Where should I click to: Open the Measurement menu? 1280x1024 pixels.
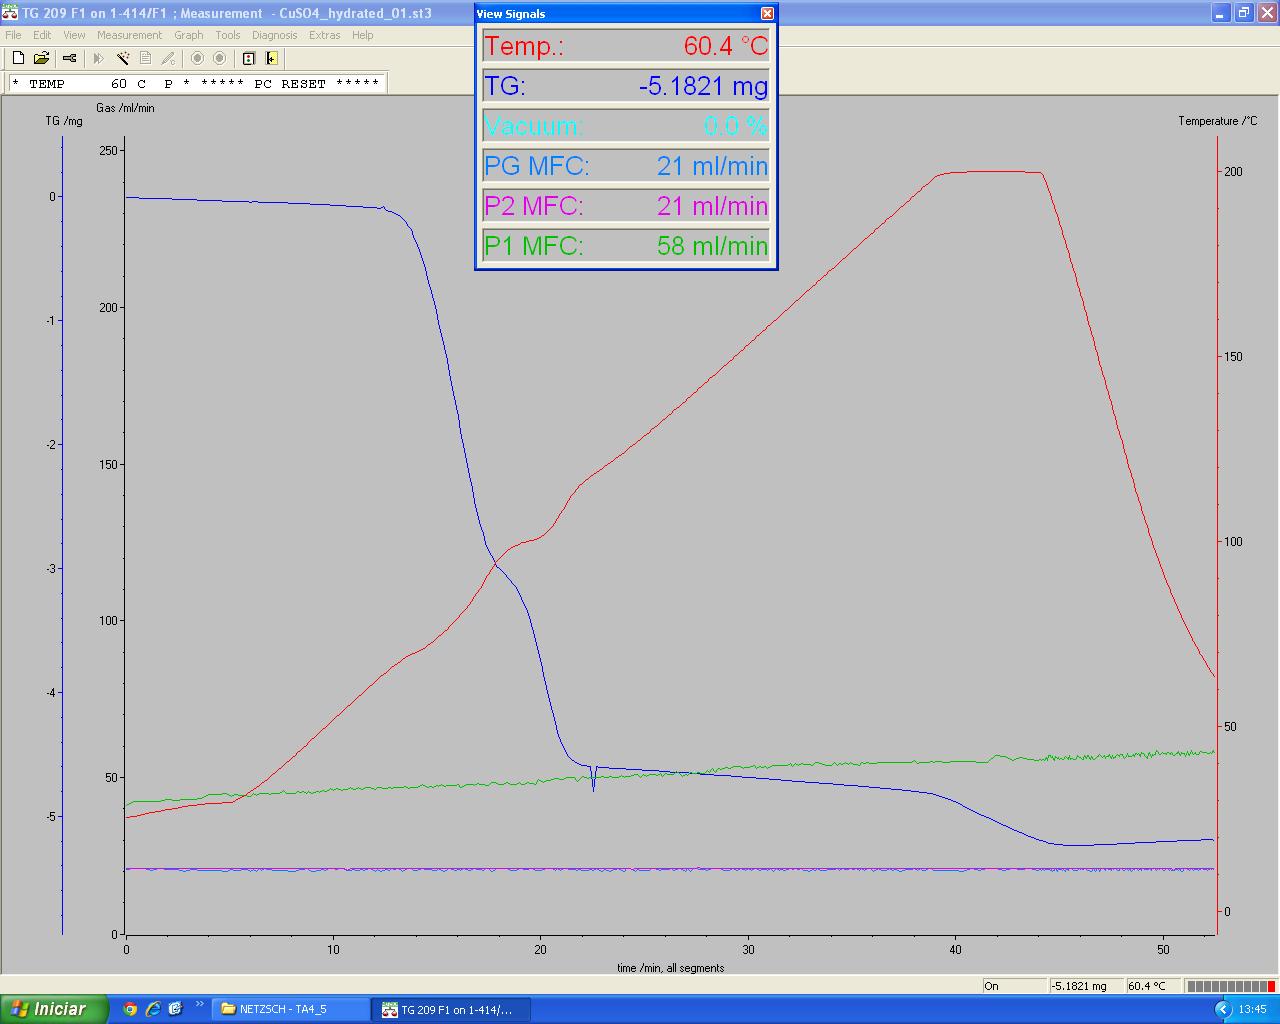point(129,35)
